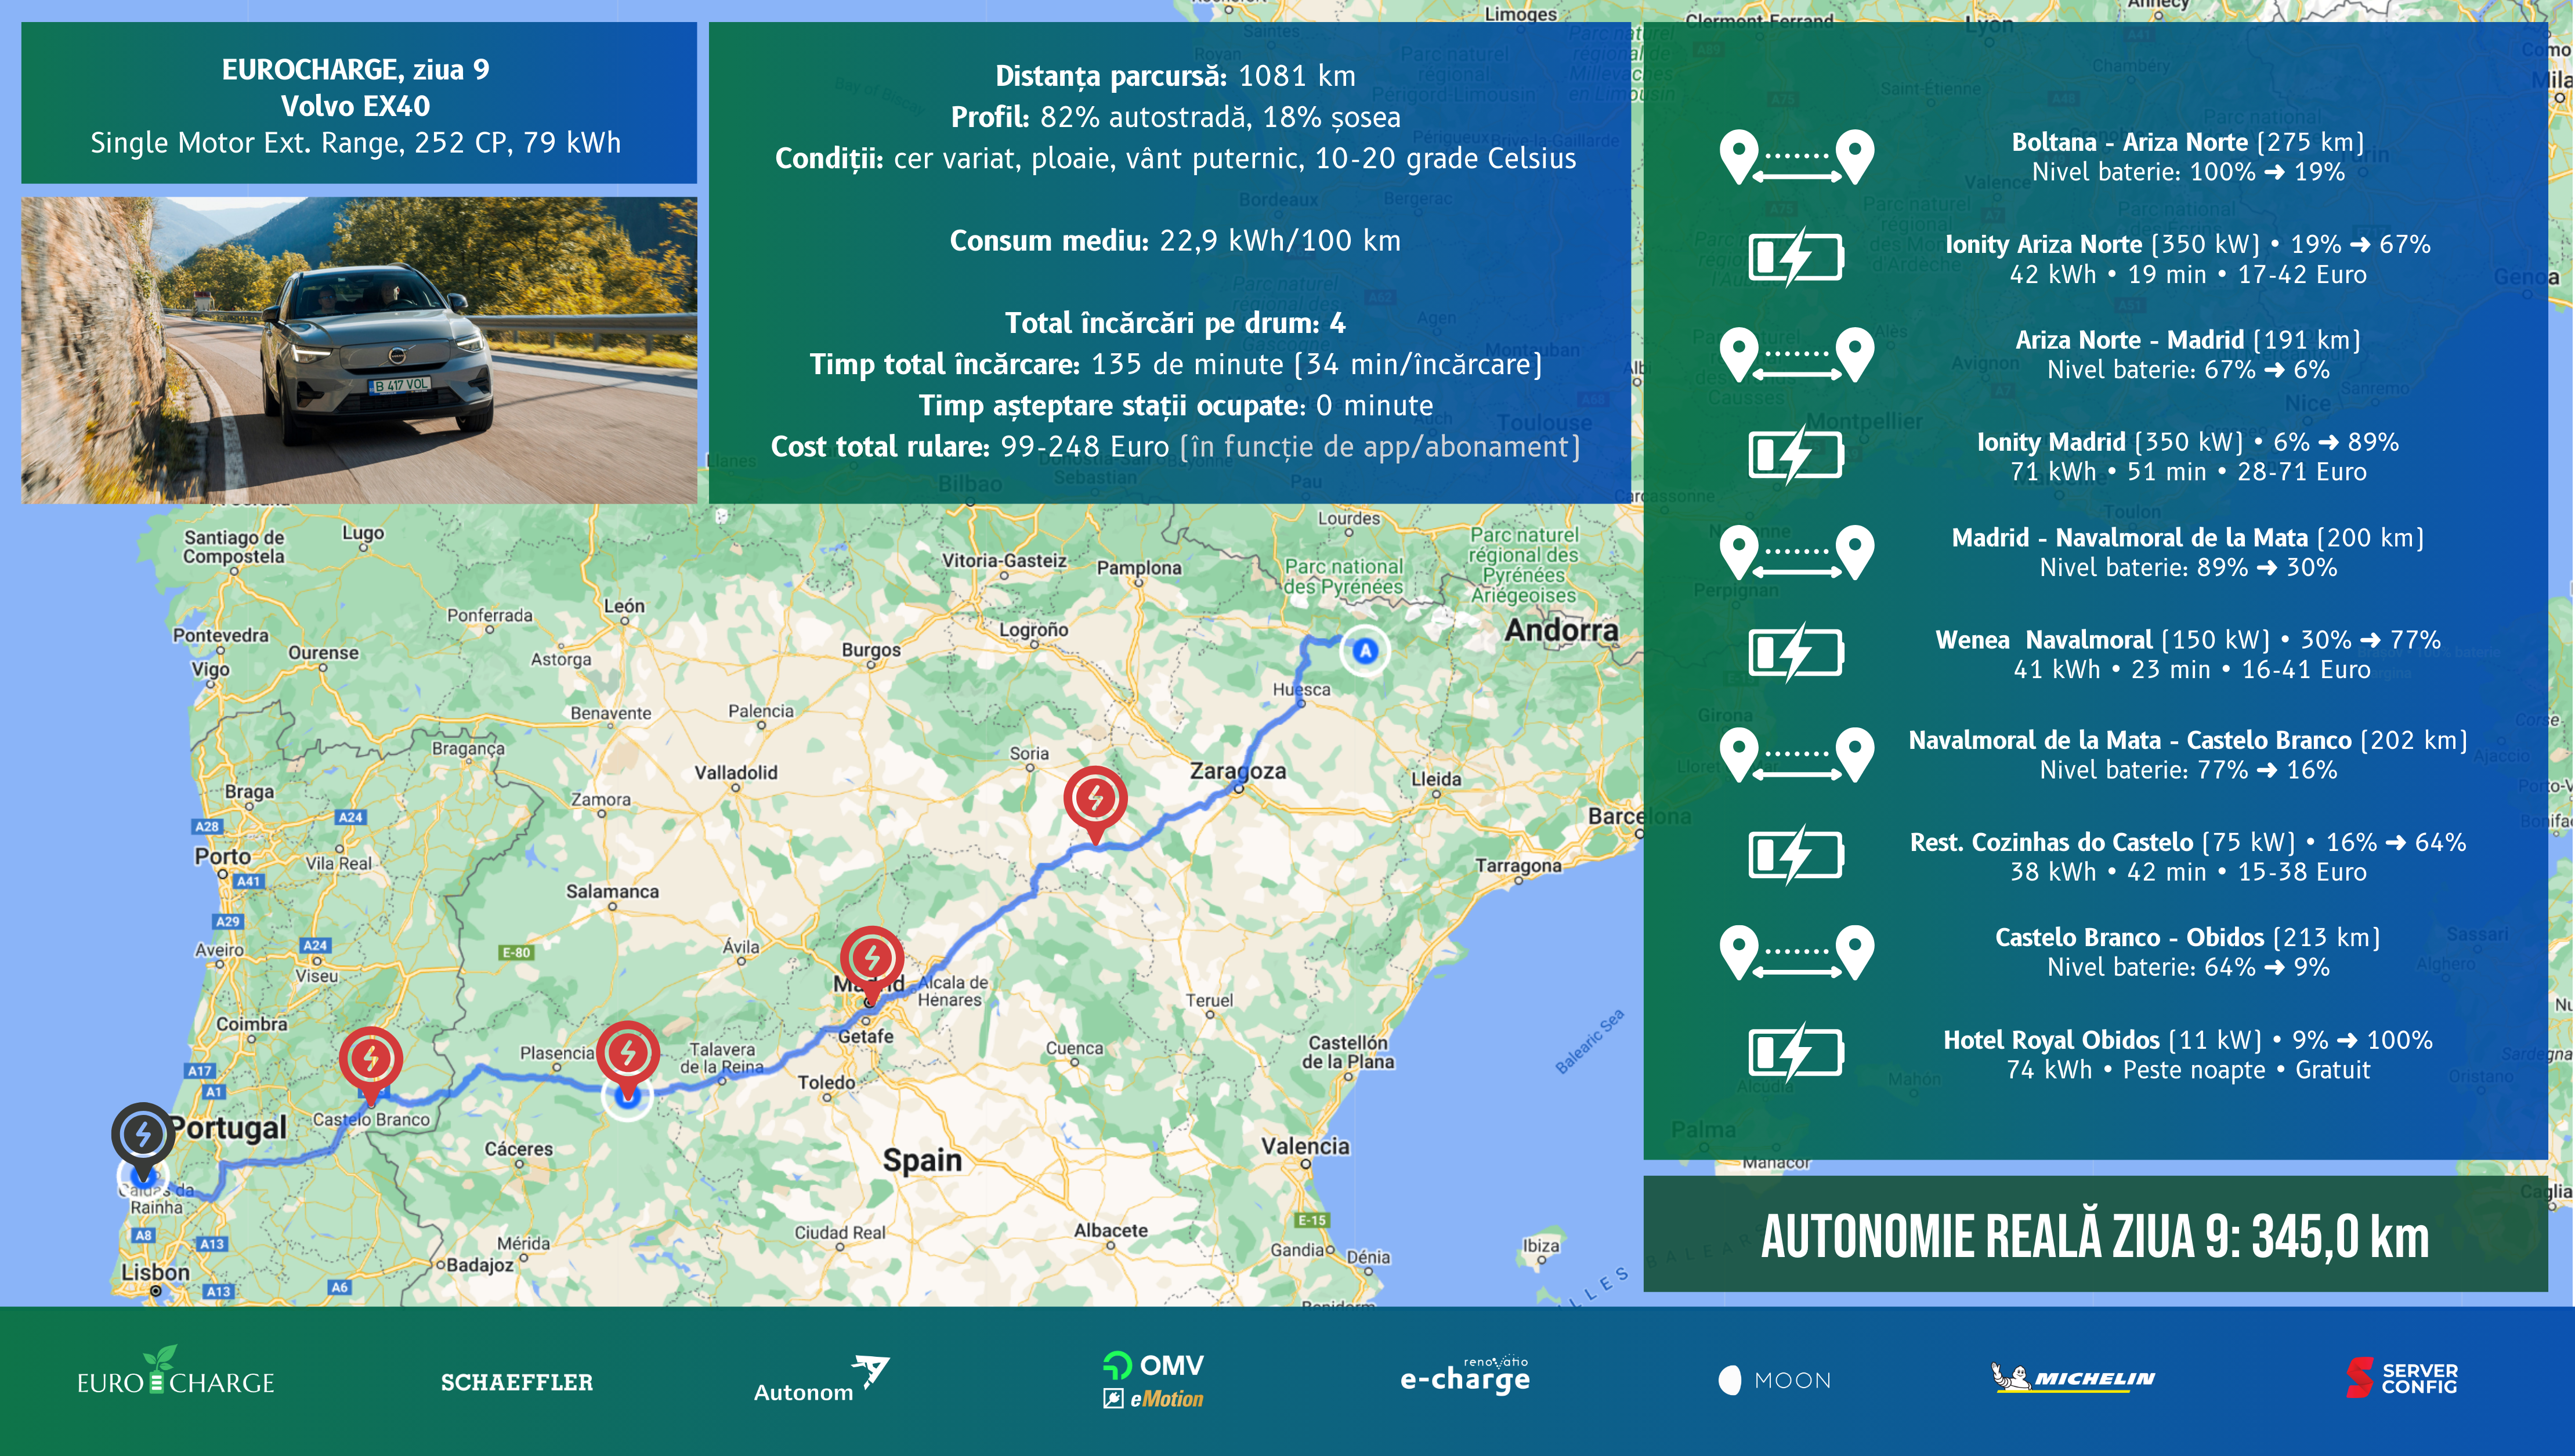Click the 'Condiții: cer variat, ploaie' line
This screenshot has width=2575, height=1456.
pyautogui.click(x=1176, y=158)
